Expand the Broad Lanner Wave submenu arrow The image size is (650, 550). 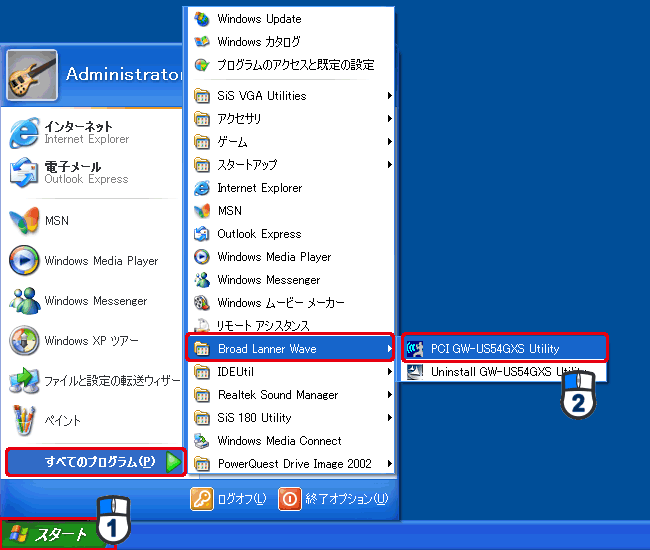(x=389, y=349)
